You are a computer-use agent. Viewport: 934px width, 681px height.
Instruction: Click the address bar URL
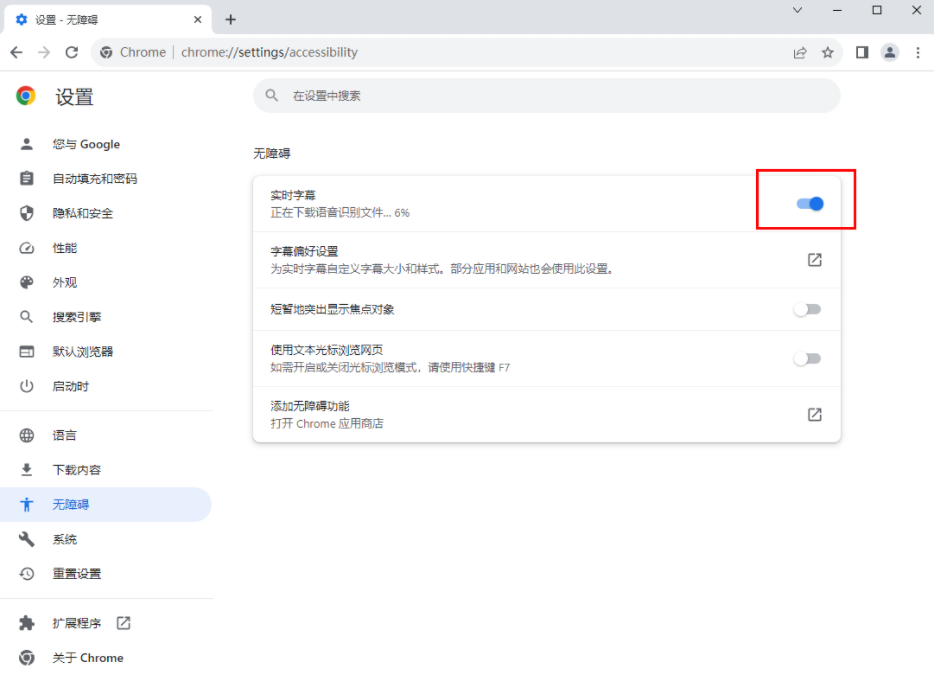(x=269, y=52)
